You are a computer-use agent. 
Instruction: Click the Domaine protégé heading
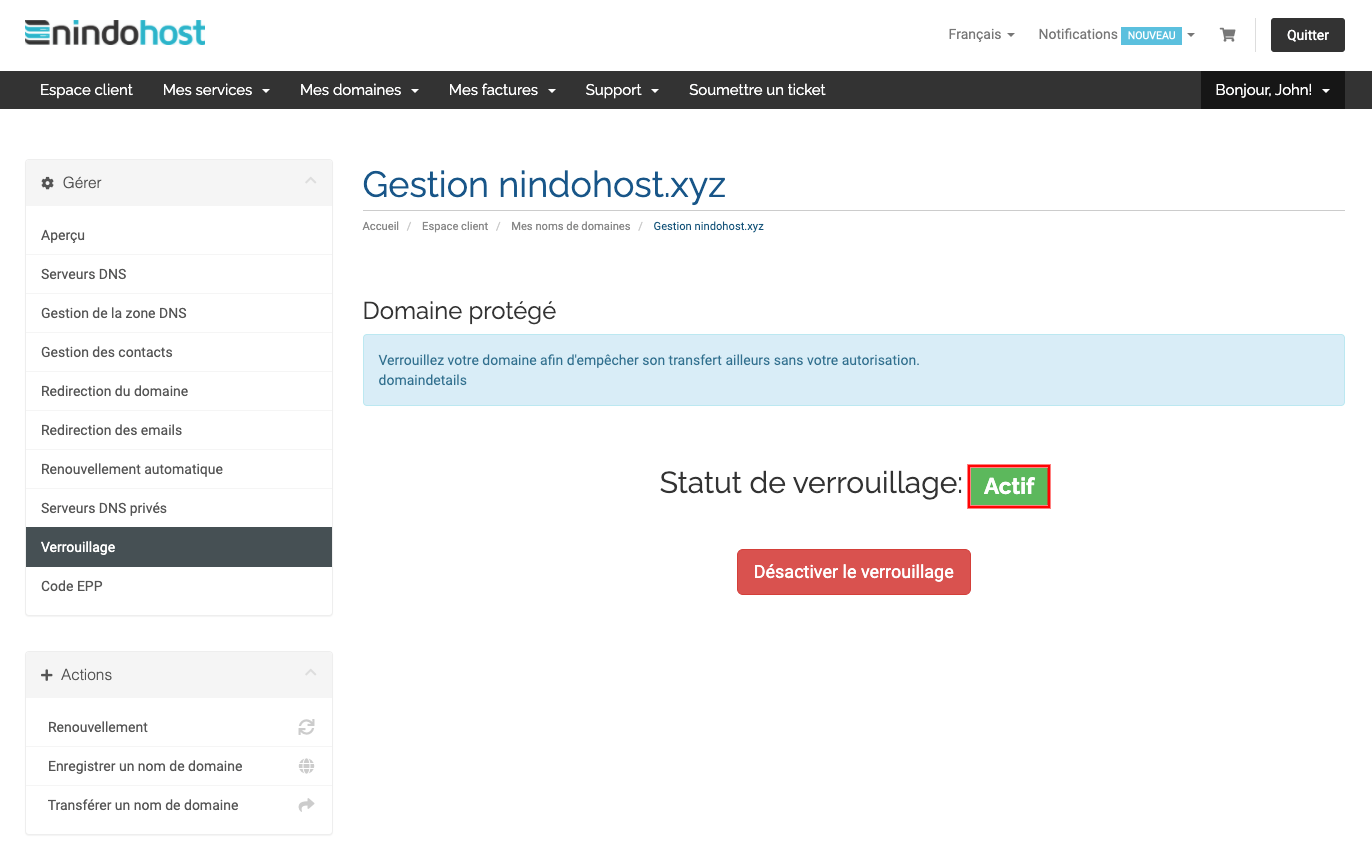click(x=459, y=311)
